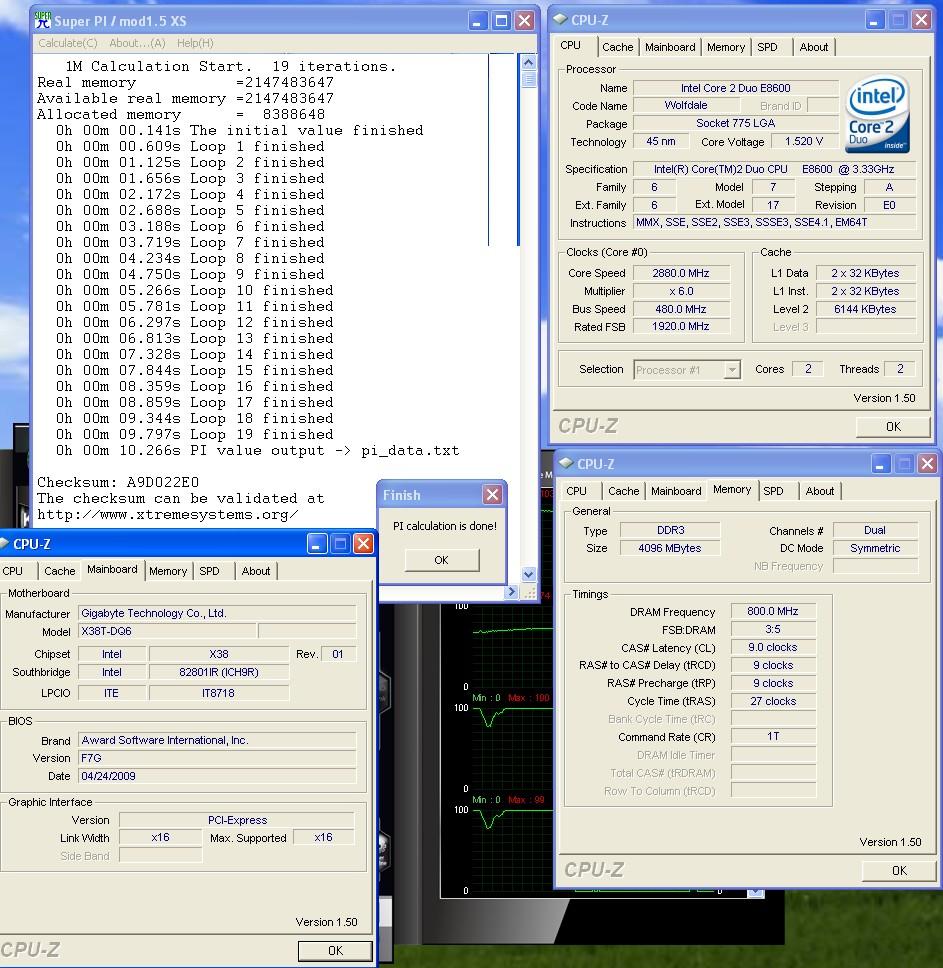
Task: Open About menu in Super PI
Action: click(137, 43)
